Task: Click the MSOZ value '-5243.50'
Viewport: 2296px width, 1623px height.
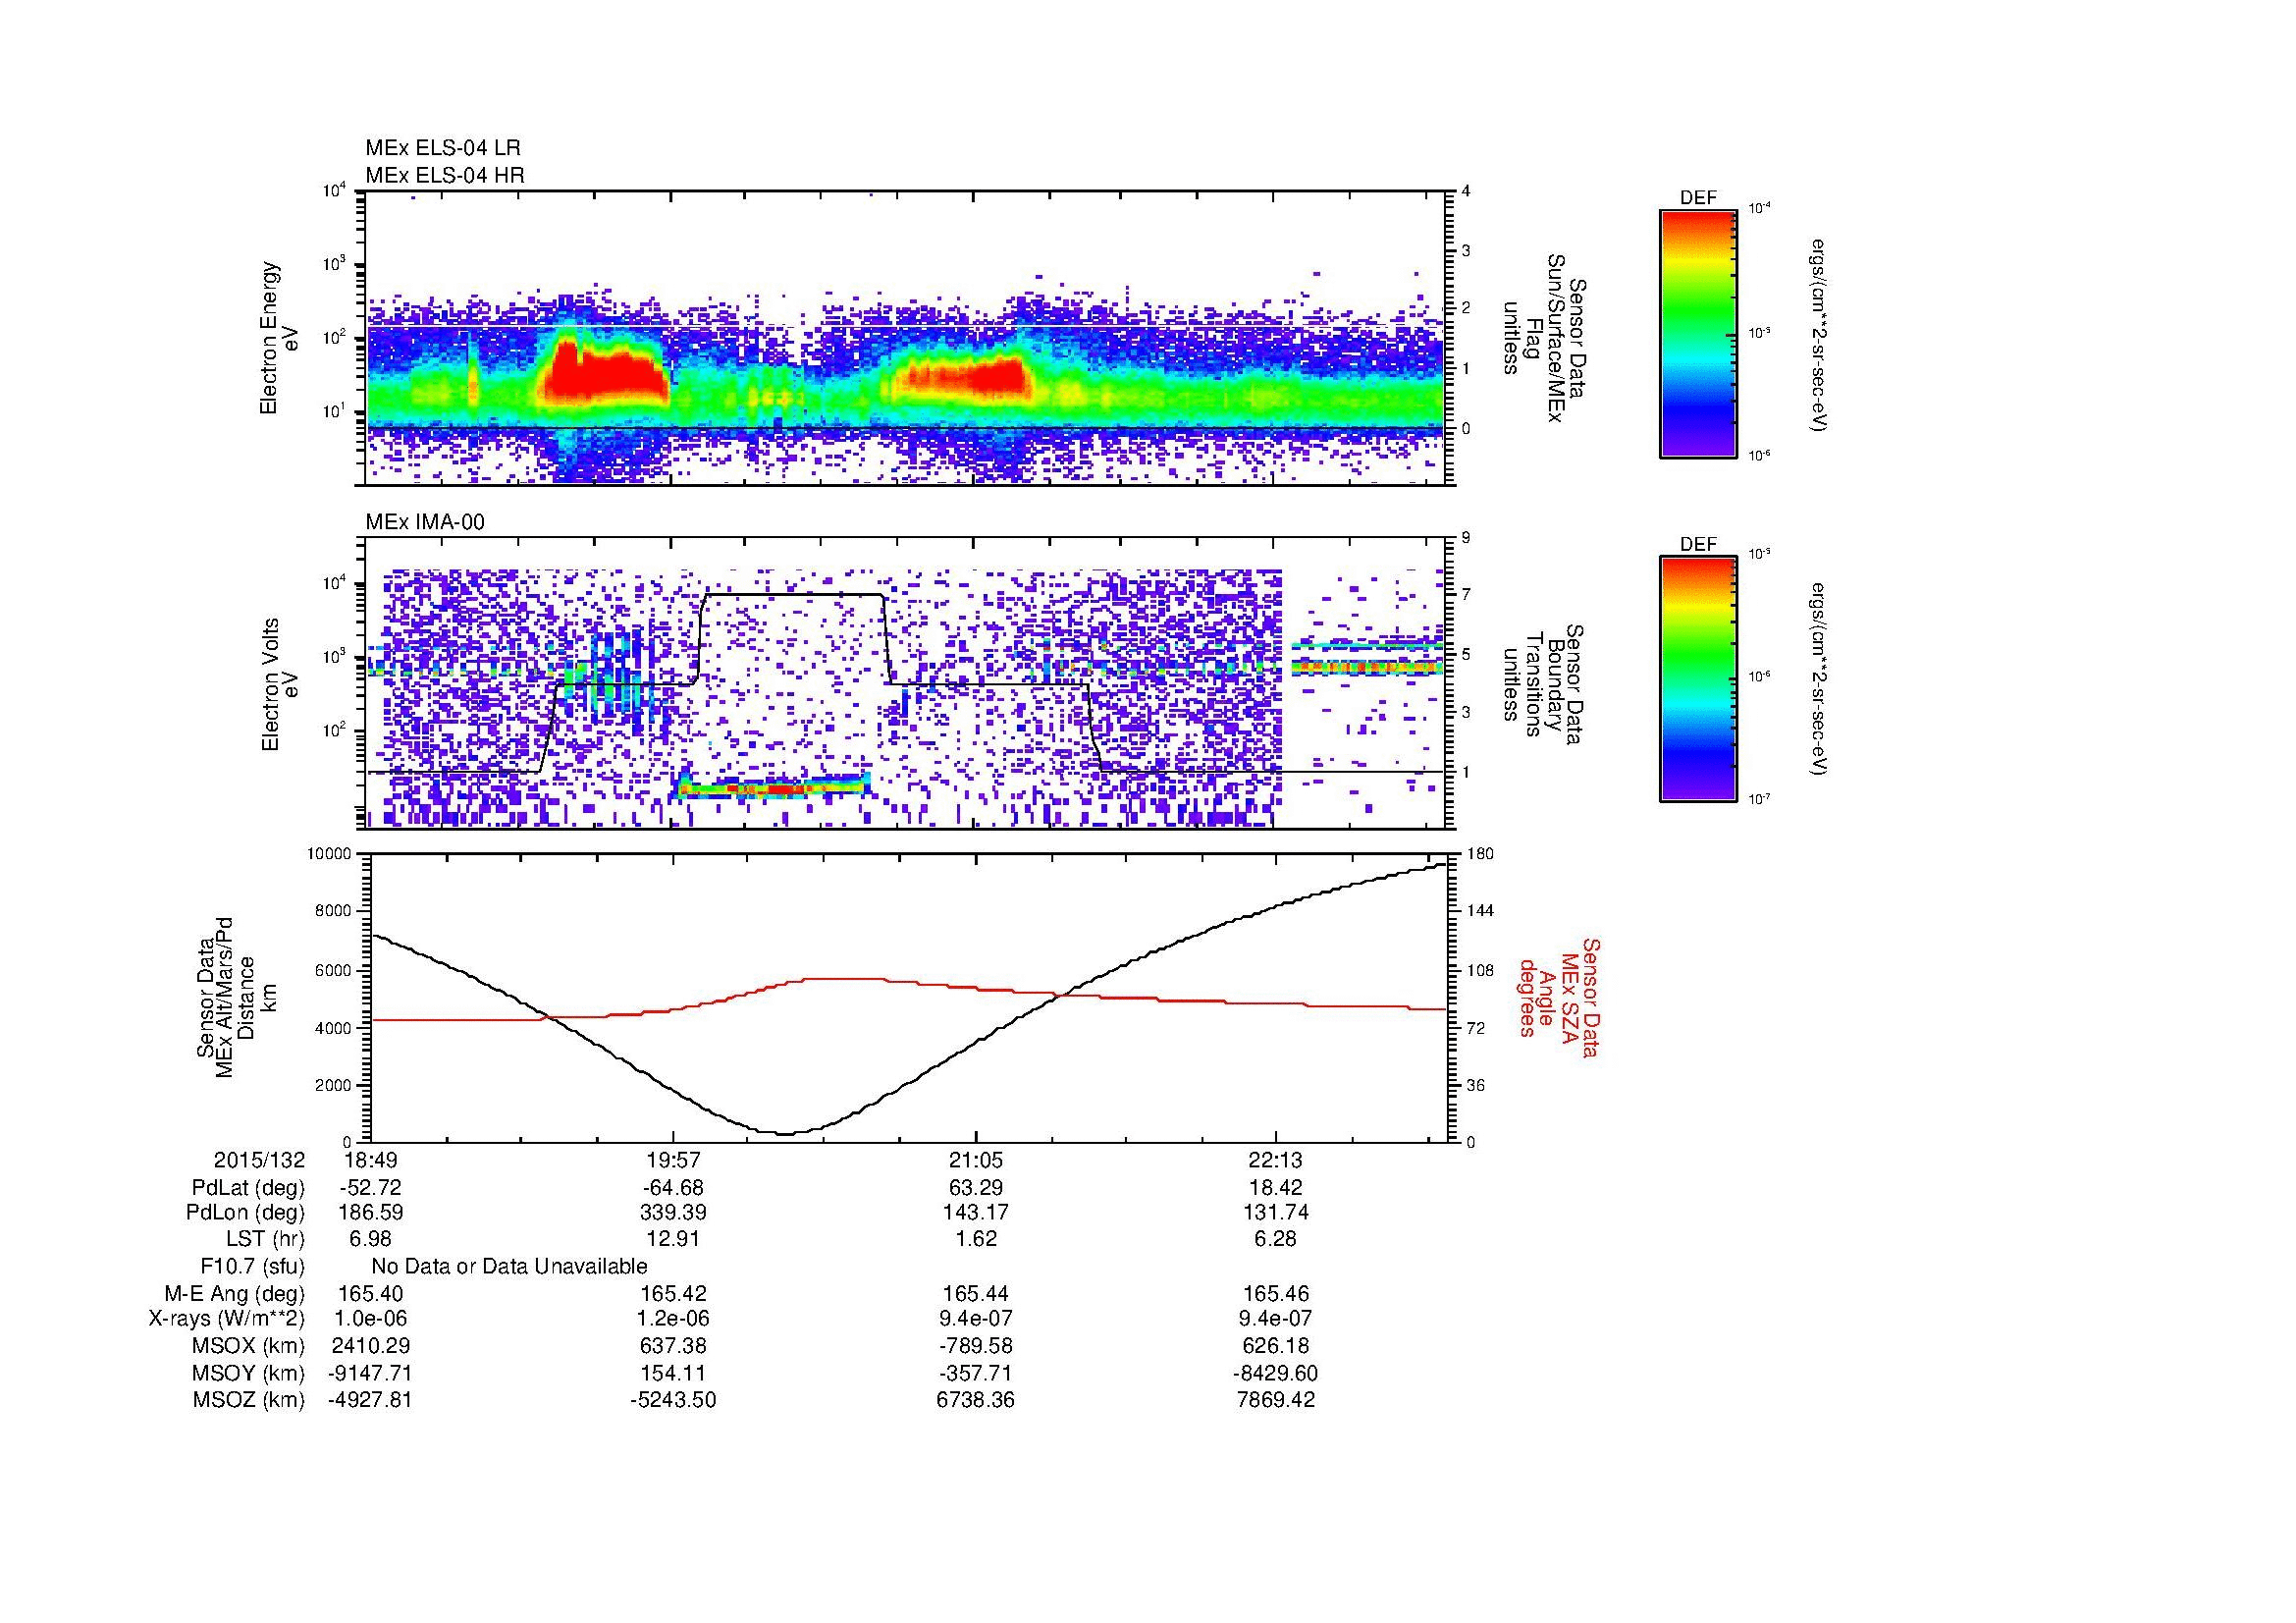Action: (x=673, y=1400)
